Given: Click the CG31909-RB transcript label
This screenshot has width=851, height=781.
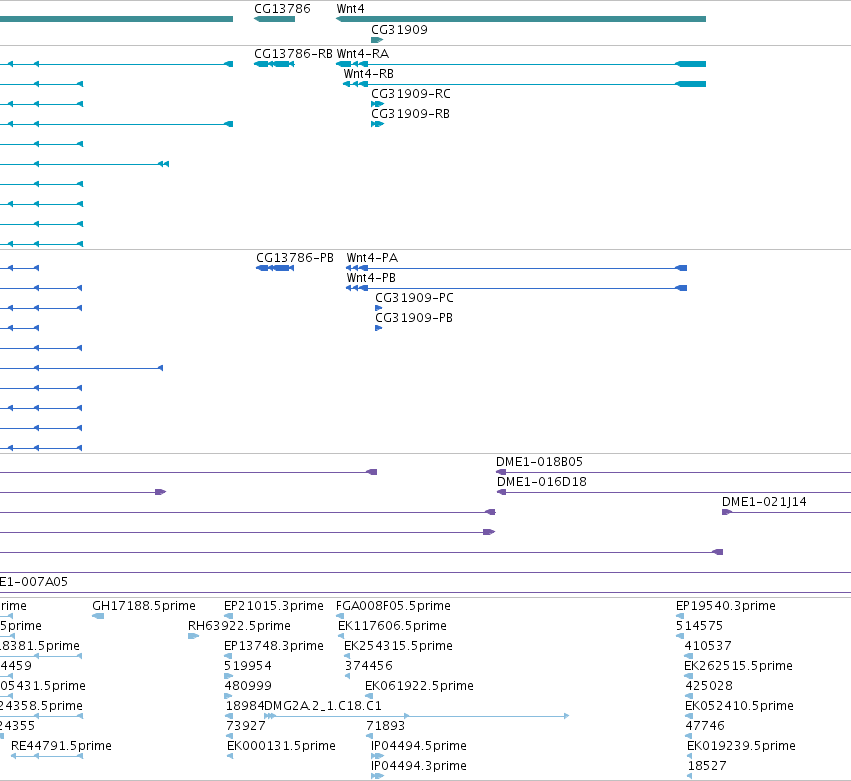Looking at the screenshot, I should [x=410, y=114].
